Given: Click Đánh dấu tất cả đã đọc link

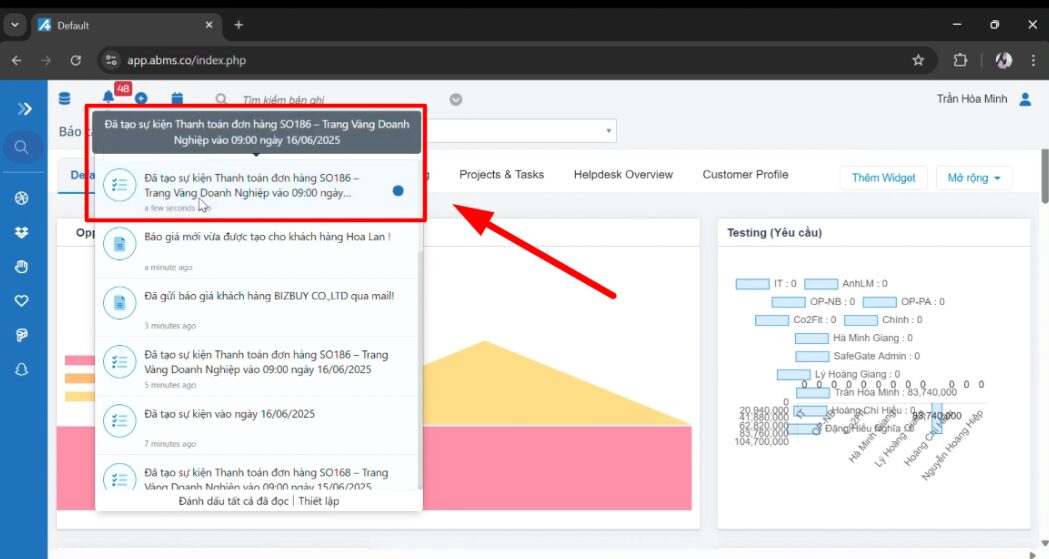Looking at the screenshot, I should pos(234,501).
